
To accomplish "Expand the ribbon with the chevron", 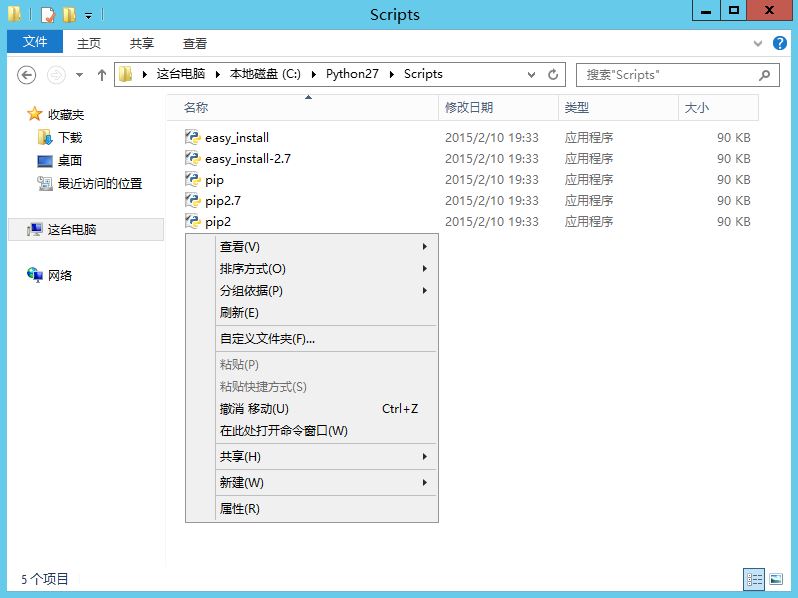I will click(x=758, y=44).
